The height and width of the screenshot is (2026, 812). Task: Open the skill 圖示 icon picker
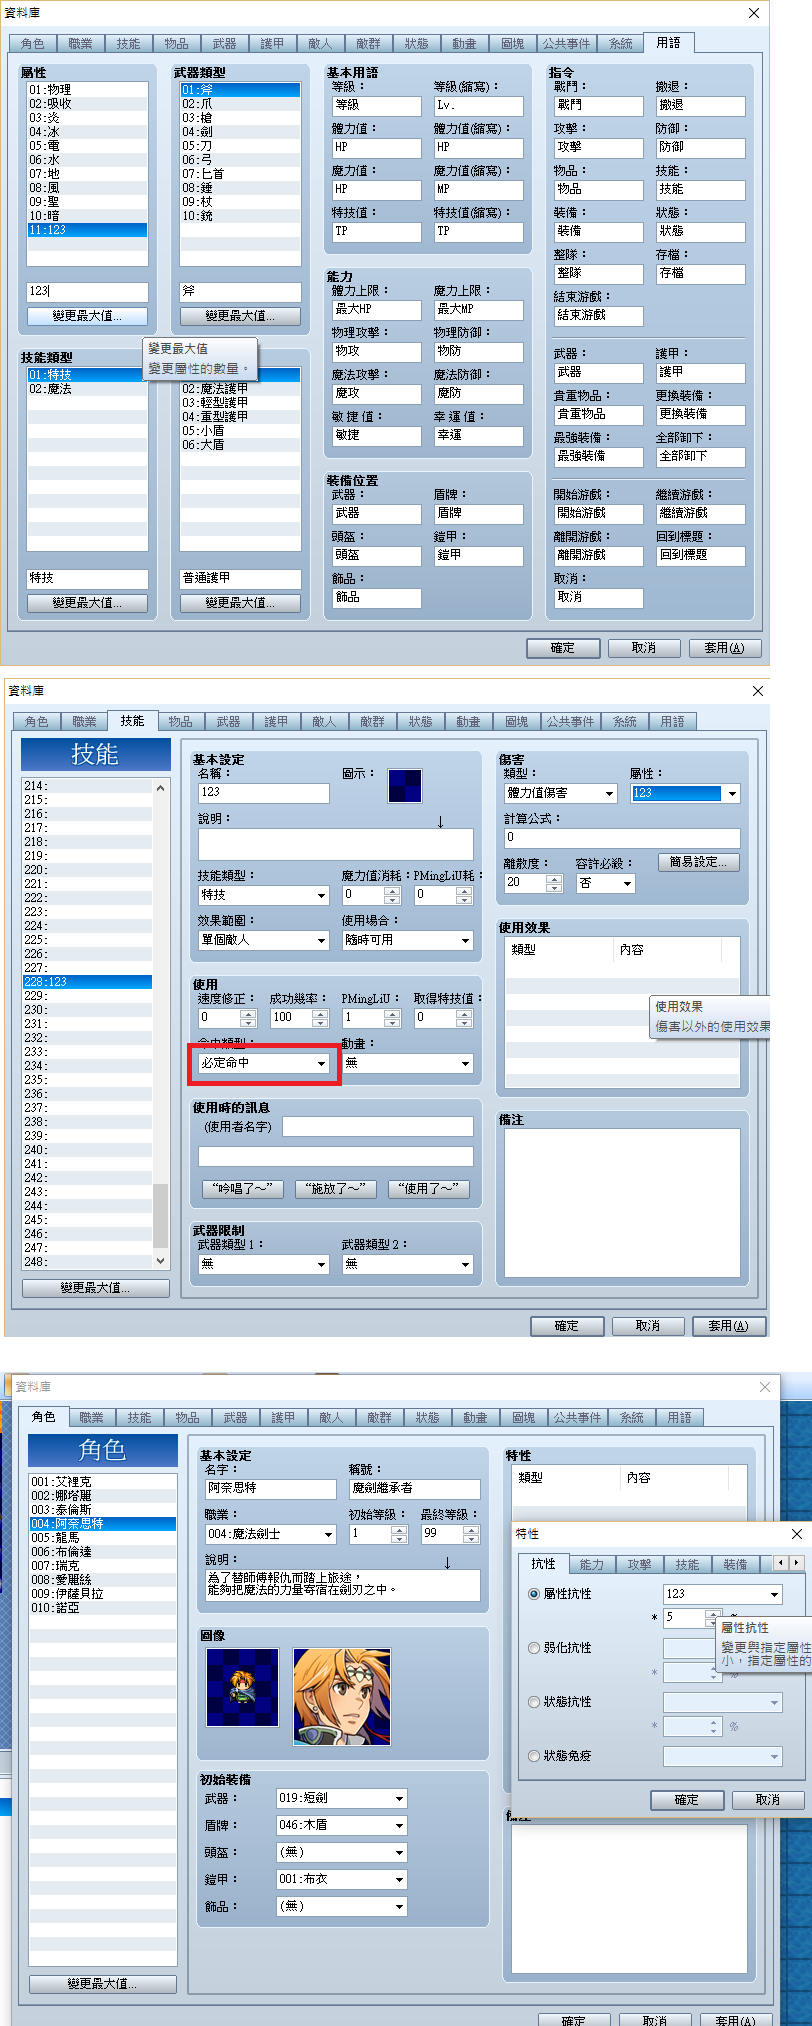click(x=404, y=786)
